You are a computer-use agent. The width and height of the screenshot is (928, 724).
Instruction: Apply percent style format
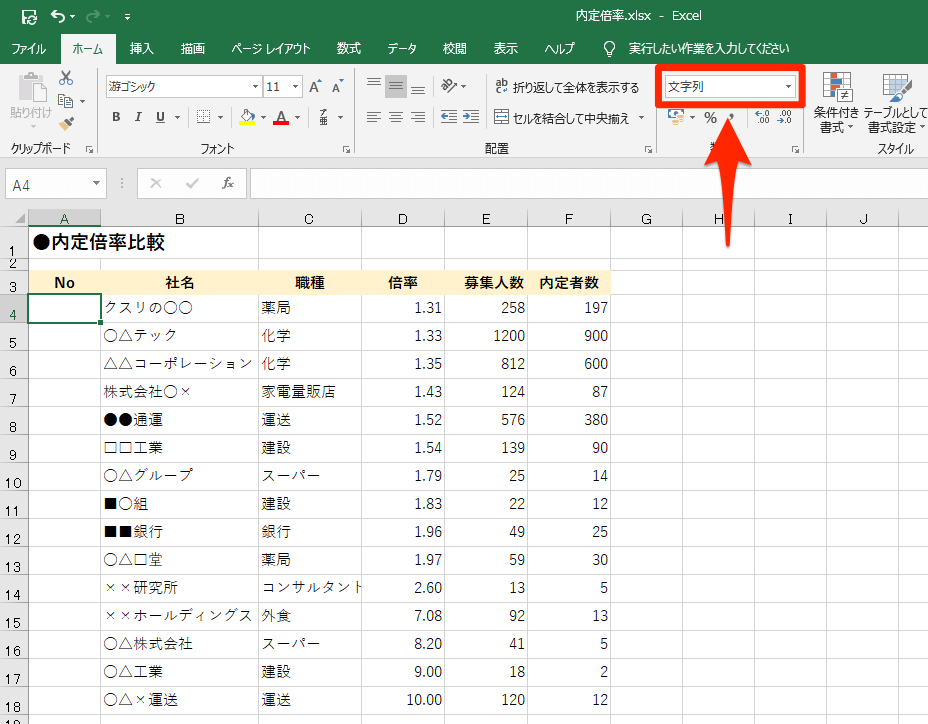[710, 117]
